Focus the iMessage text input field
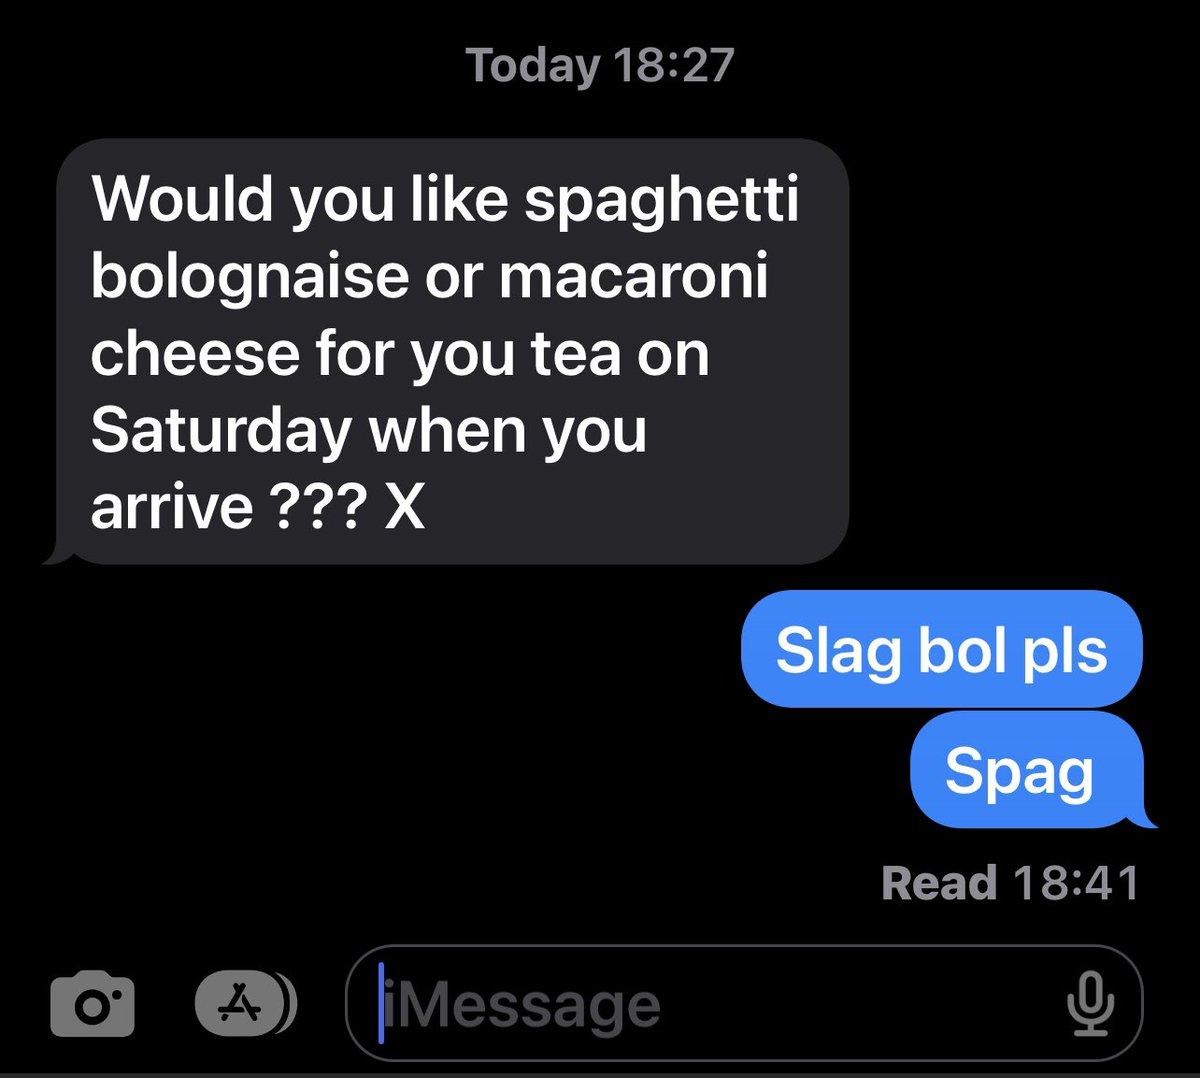 [x=744, y=1003]
